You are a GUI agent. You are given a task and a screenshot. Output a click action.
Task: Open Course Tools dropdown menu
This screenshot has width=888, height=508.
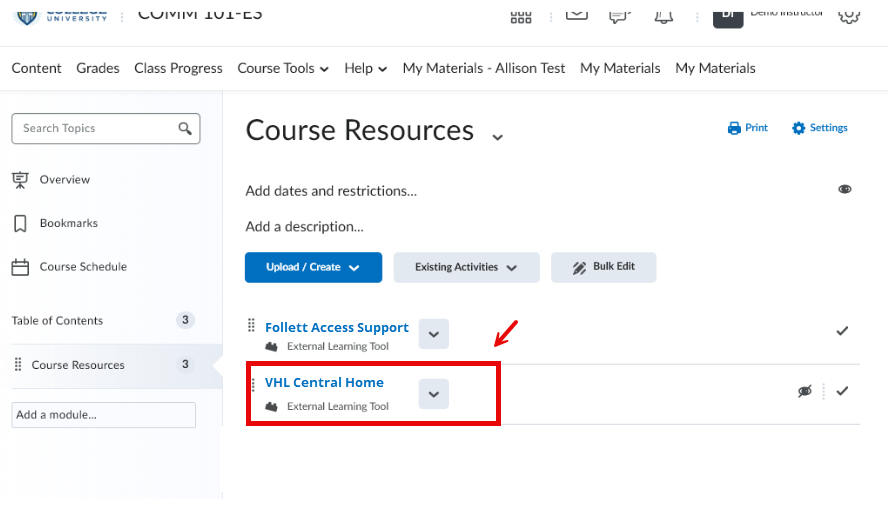[283, 69]
